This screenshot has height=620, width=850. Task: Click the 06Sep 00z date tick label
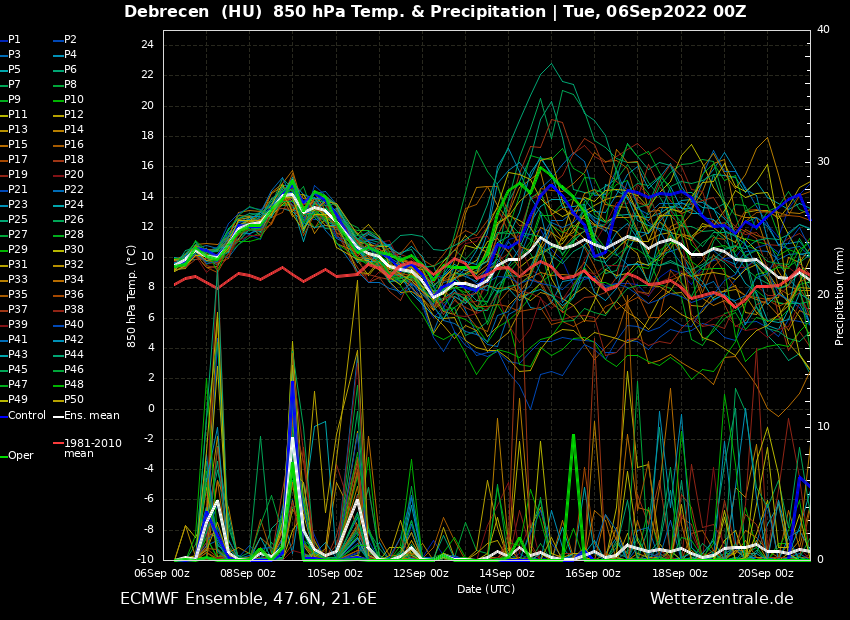tap(162, 573)
